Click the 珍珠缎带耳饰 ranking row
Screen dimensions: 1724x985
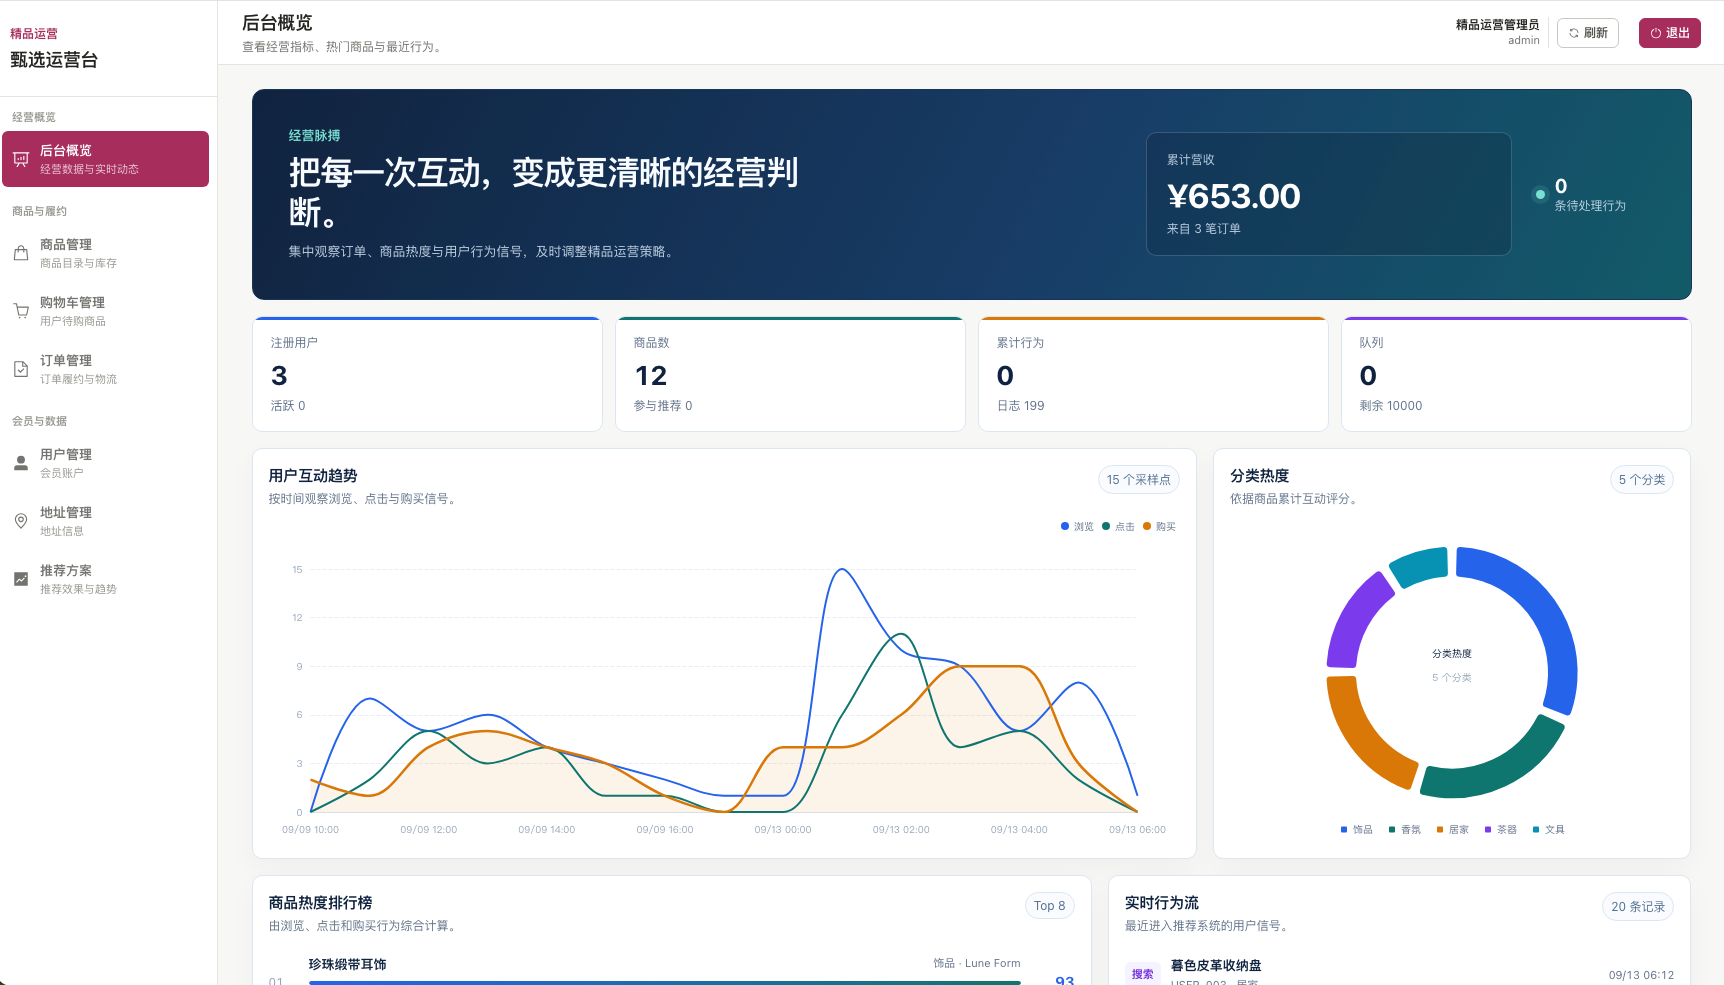[672, 968]
